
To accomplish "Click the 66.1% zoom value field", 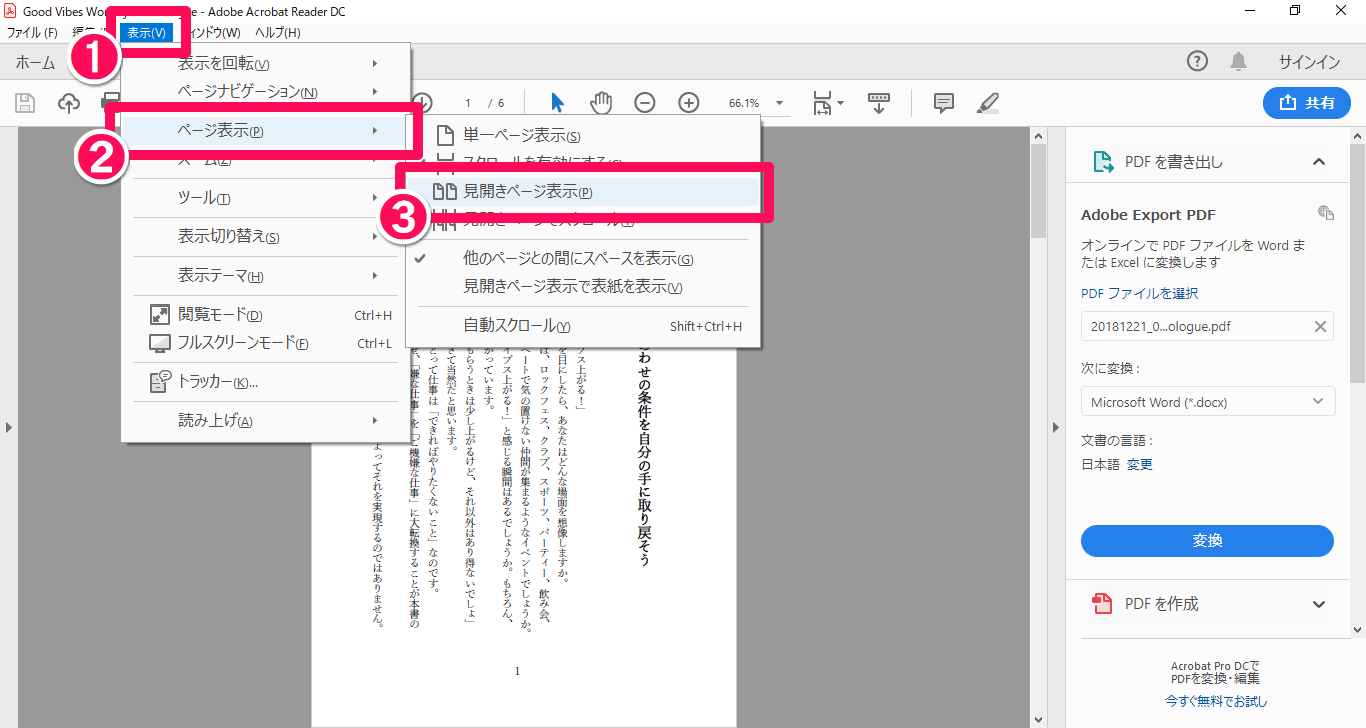I will [743, 103].
